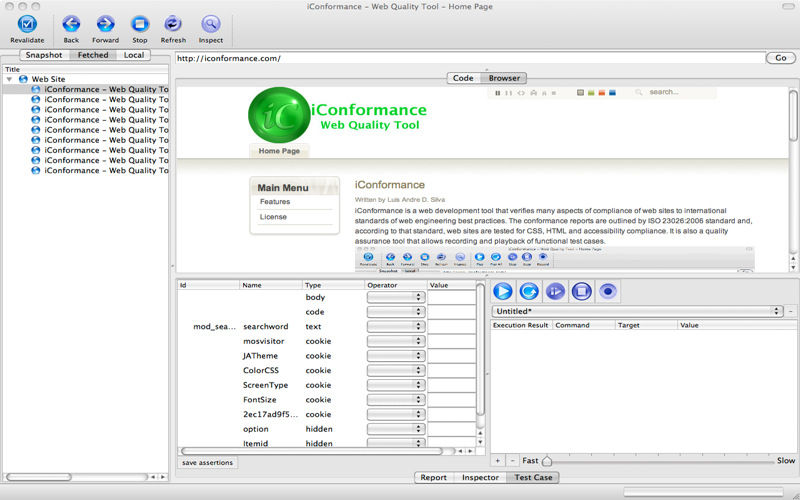Click the green iC logo on the page
This screenshot has width=800, height=500.
279,115
